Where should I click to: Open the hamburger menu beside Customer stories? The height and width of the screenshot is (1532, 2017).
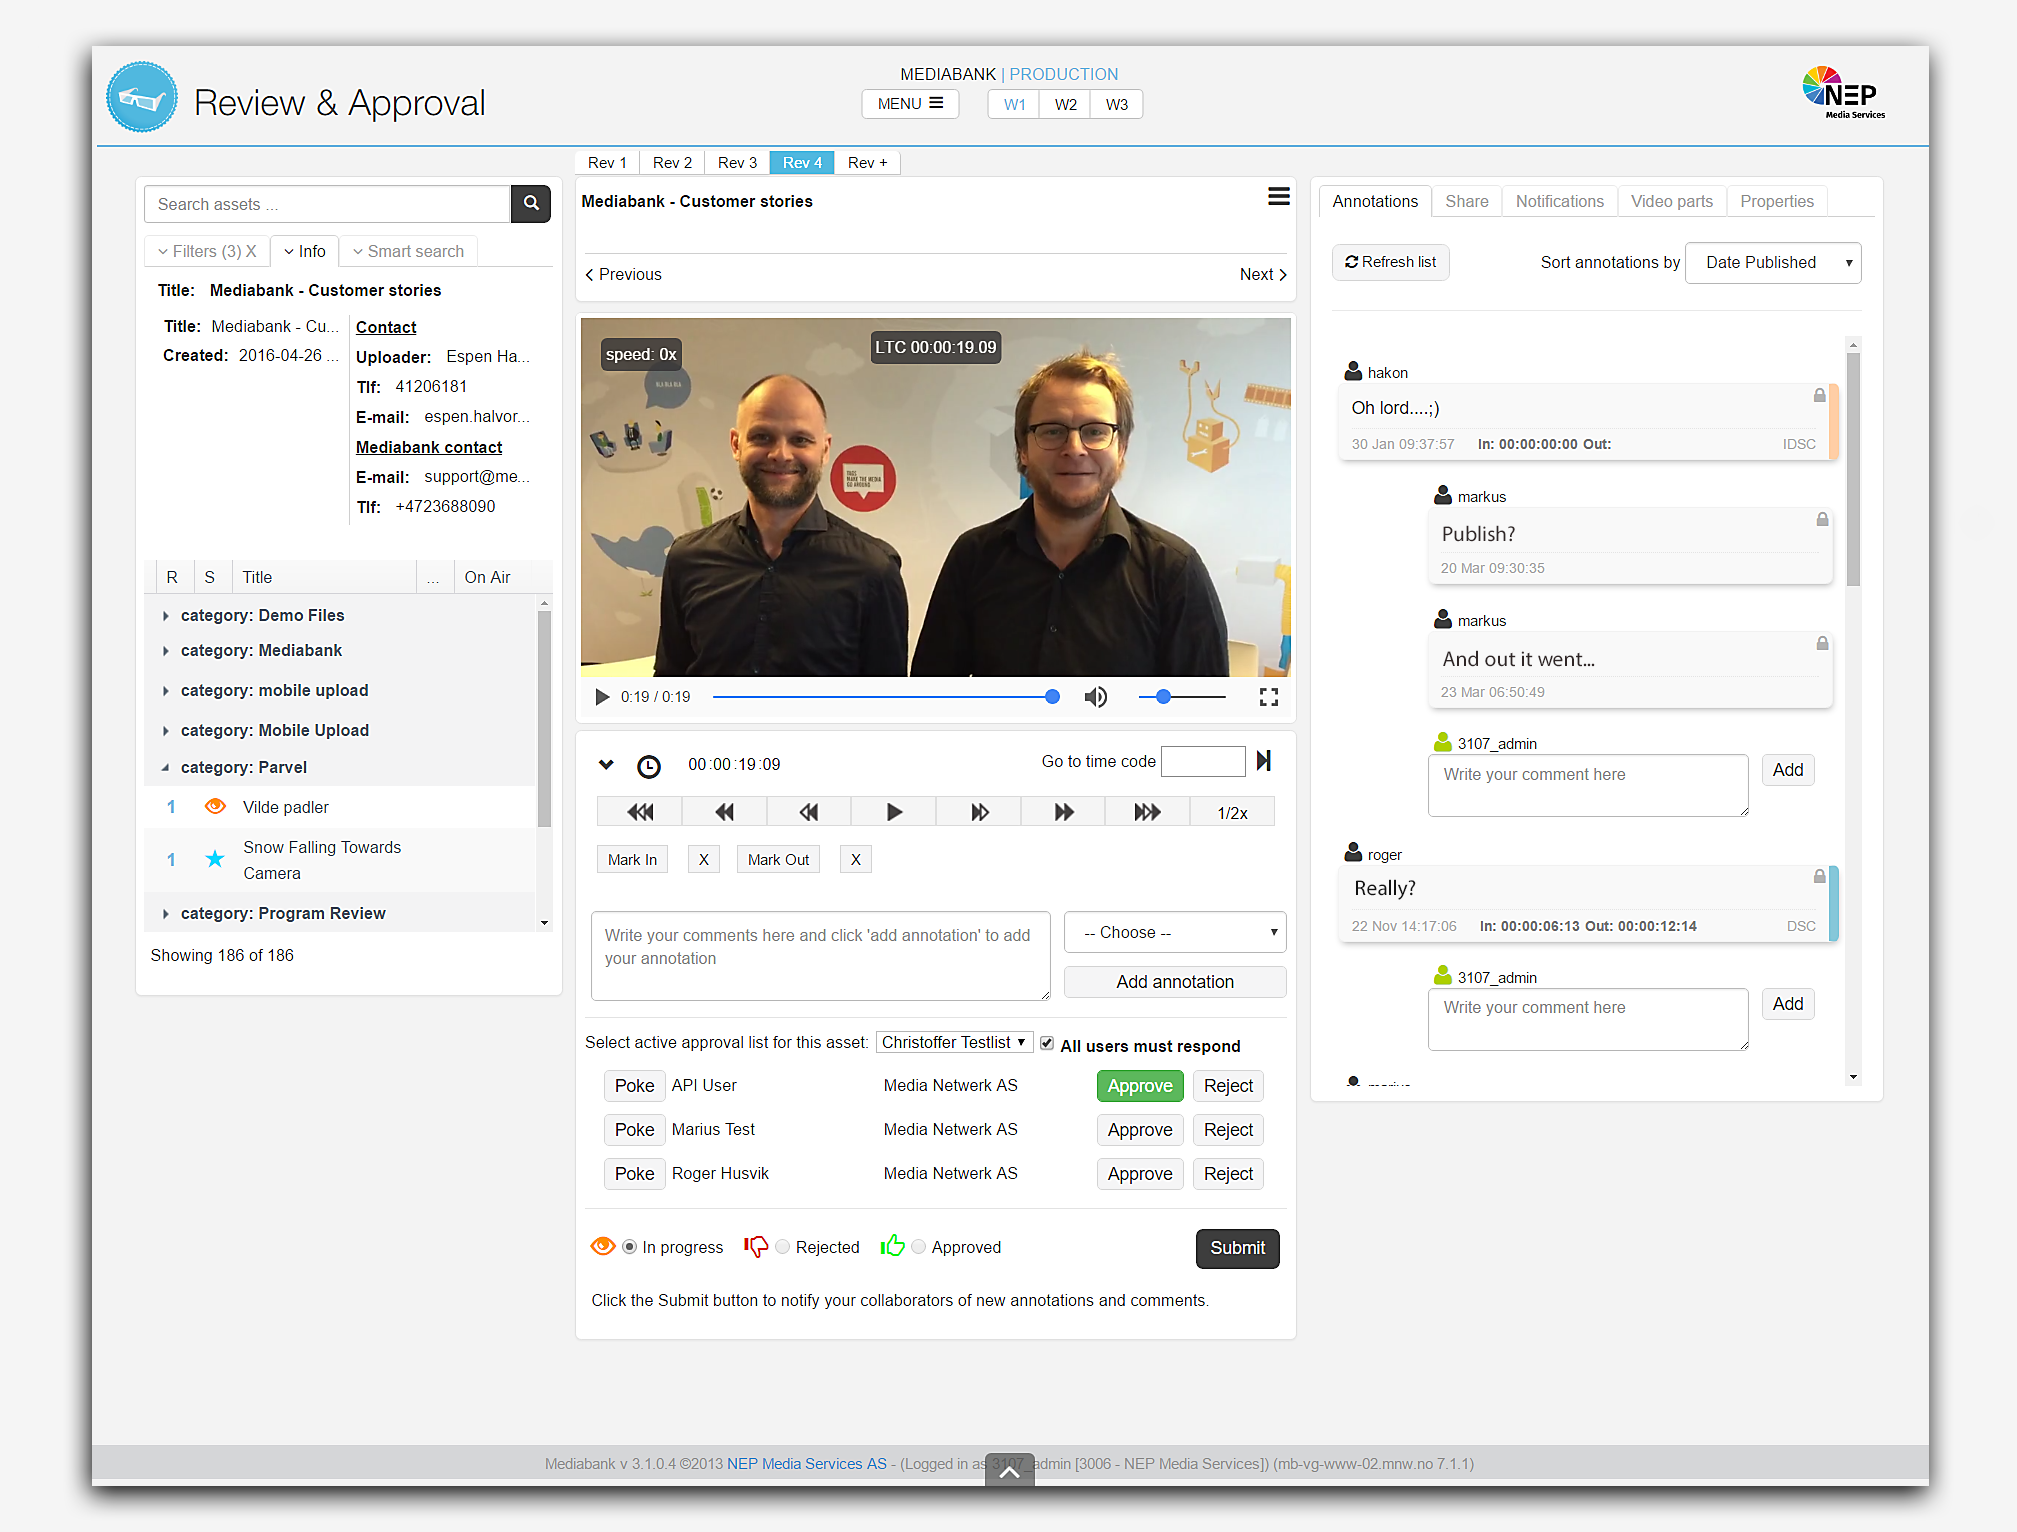[1278, 197]
